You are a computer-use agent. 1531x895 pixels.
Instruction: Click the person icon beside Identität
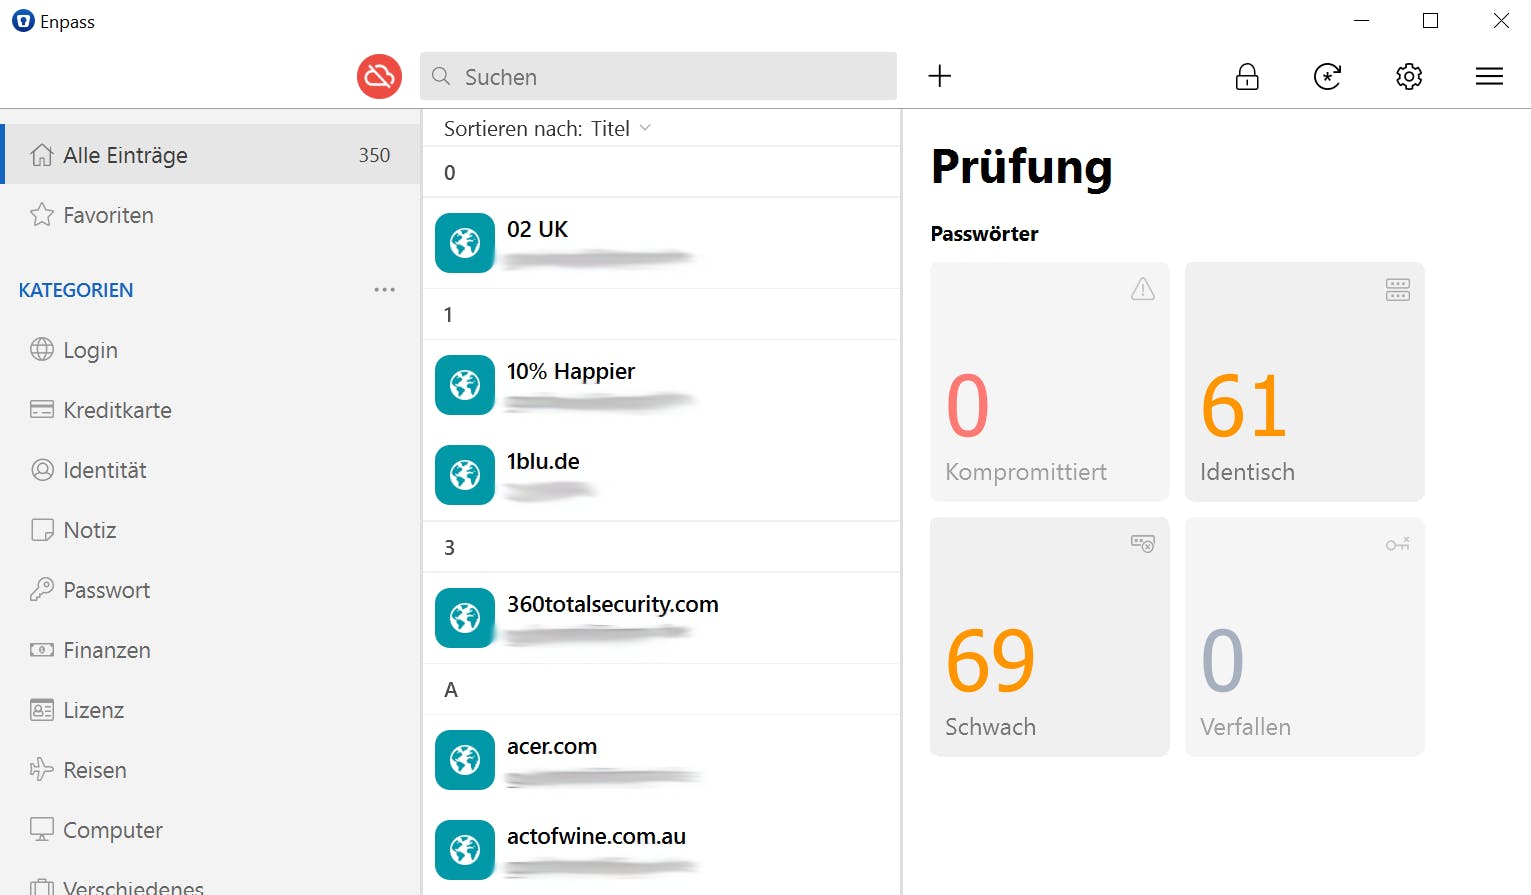(42, 470)
